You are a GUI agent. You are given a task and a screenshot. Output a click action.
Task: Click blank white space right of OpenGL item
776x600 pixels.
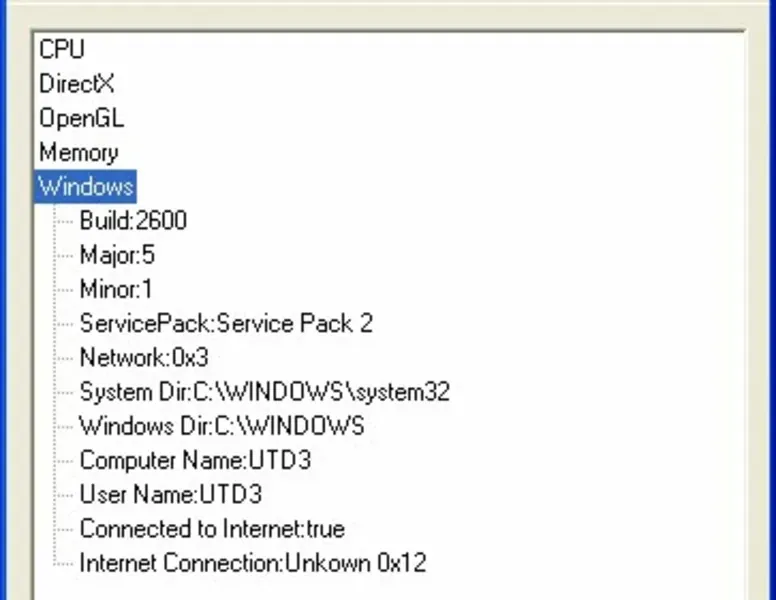click(x=450, y=118)
